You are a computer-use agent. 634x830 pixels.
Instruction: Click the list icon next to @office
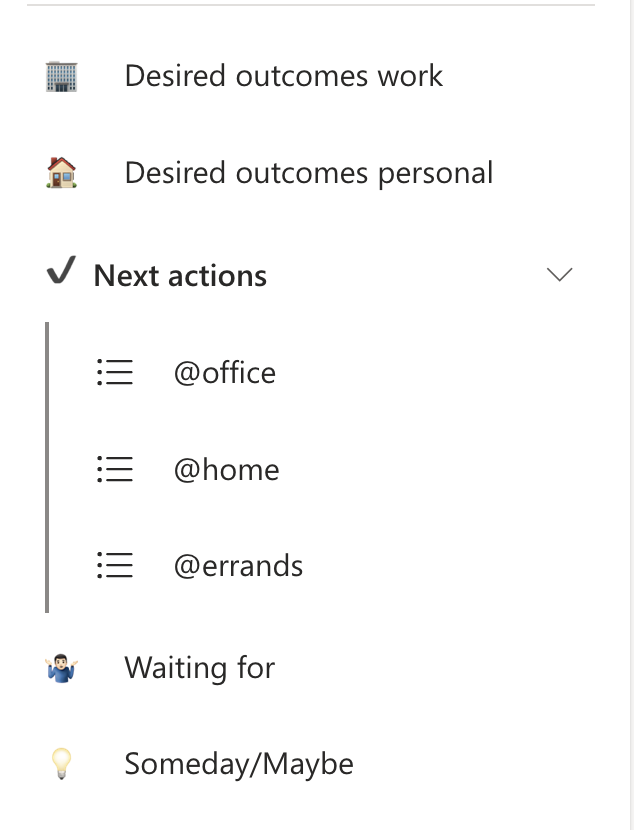pyautogui.click(x=115, y=373)
